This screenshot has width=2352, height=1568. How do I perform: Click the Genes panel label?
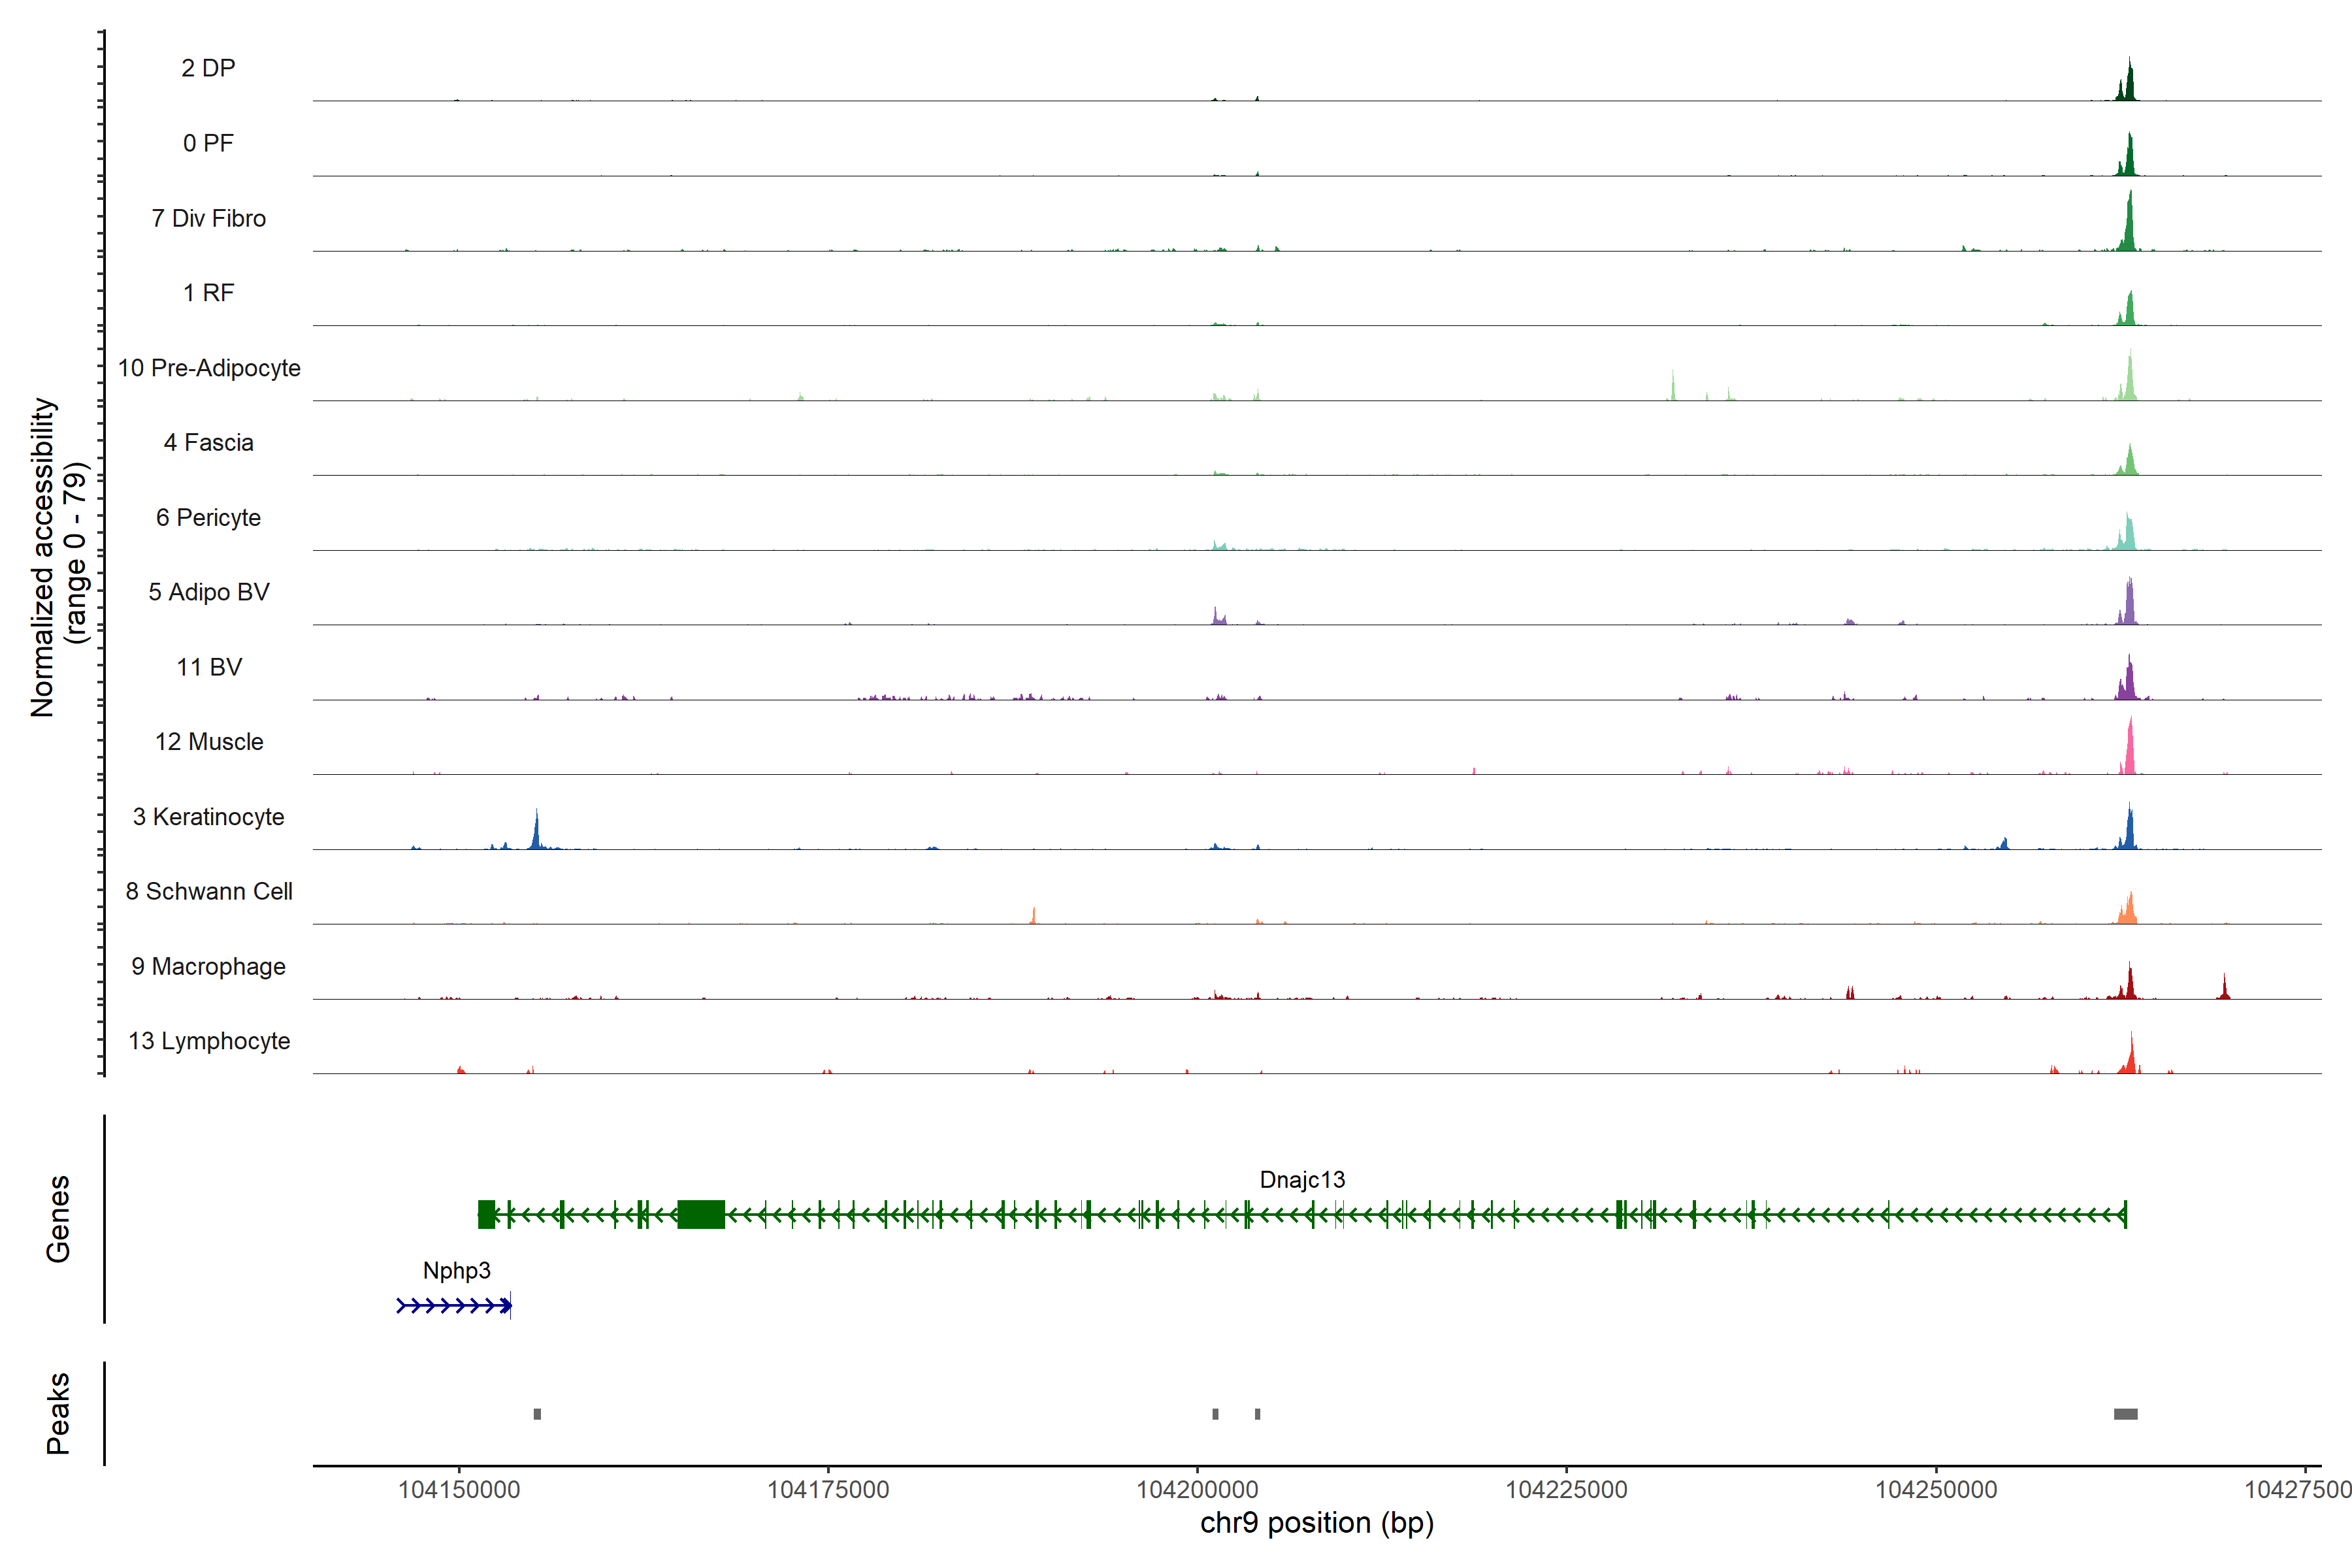[58, 1218]
